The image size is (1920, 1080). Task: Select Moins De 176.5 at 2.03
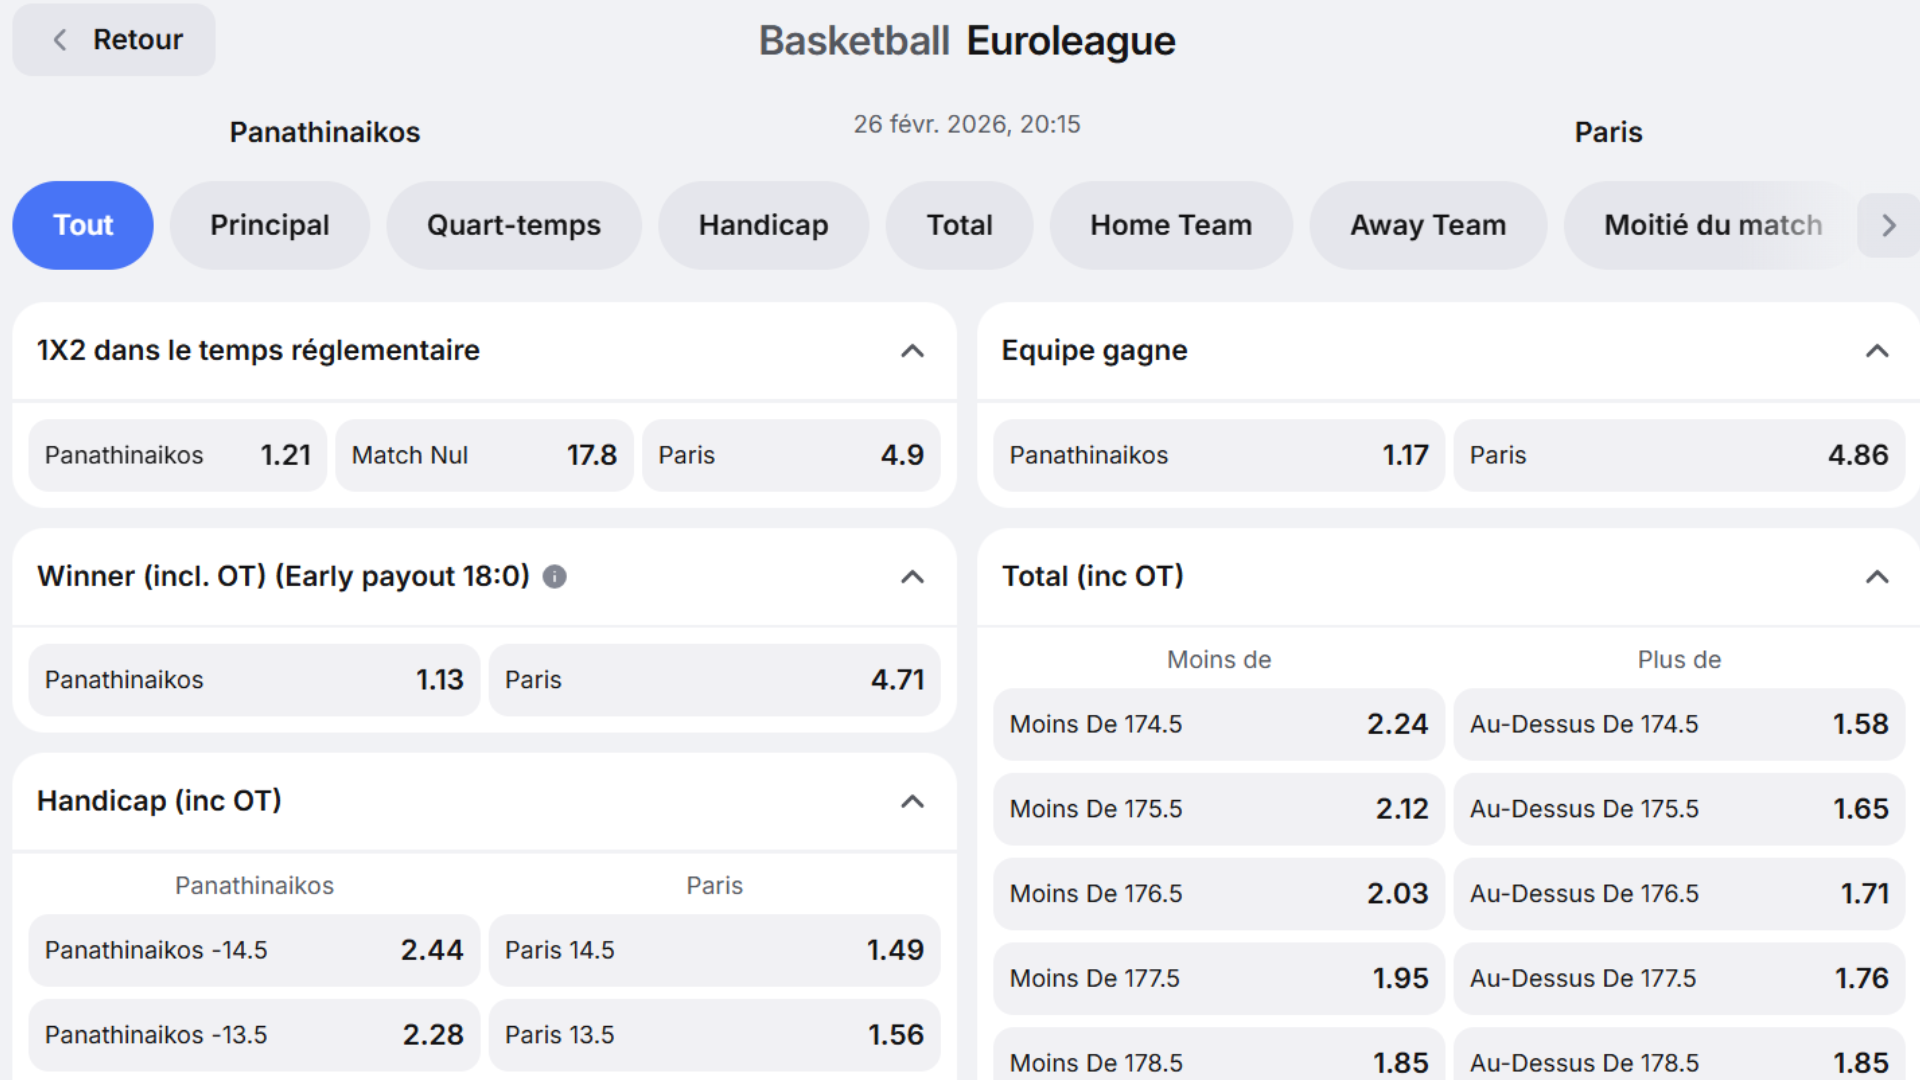click(x=1218, y=893)
